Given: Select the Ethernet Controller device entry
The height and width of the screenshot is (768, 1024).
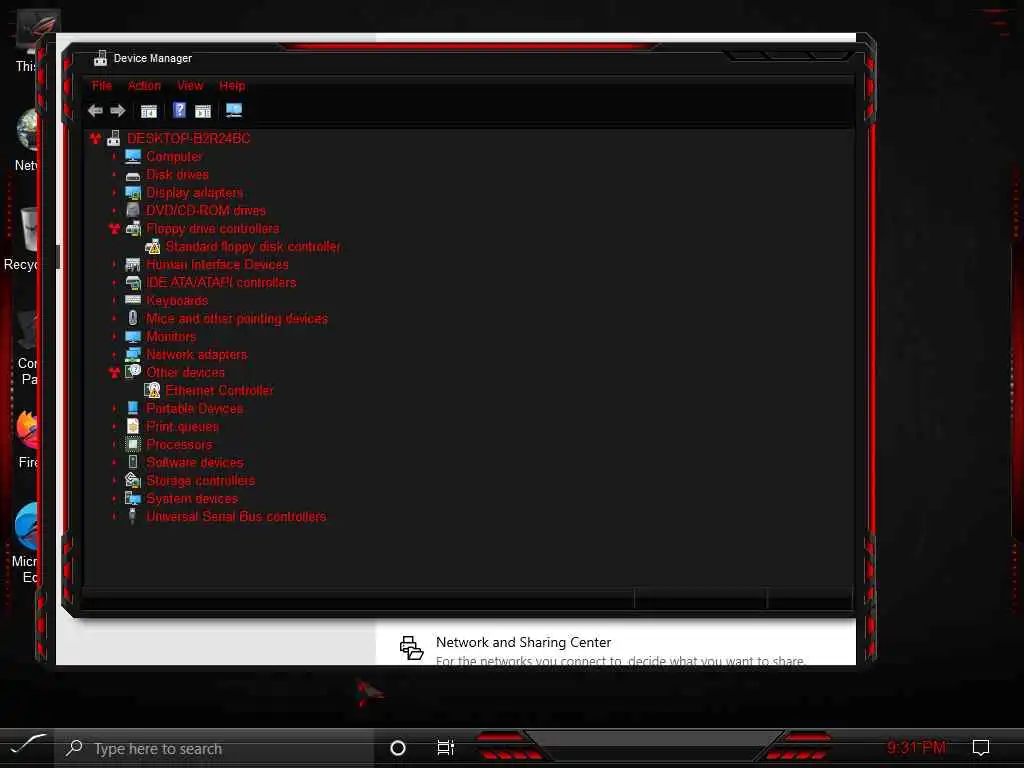Looking at the screenshot, I should point(219,390).
